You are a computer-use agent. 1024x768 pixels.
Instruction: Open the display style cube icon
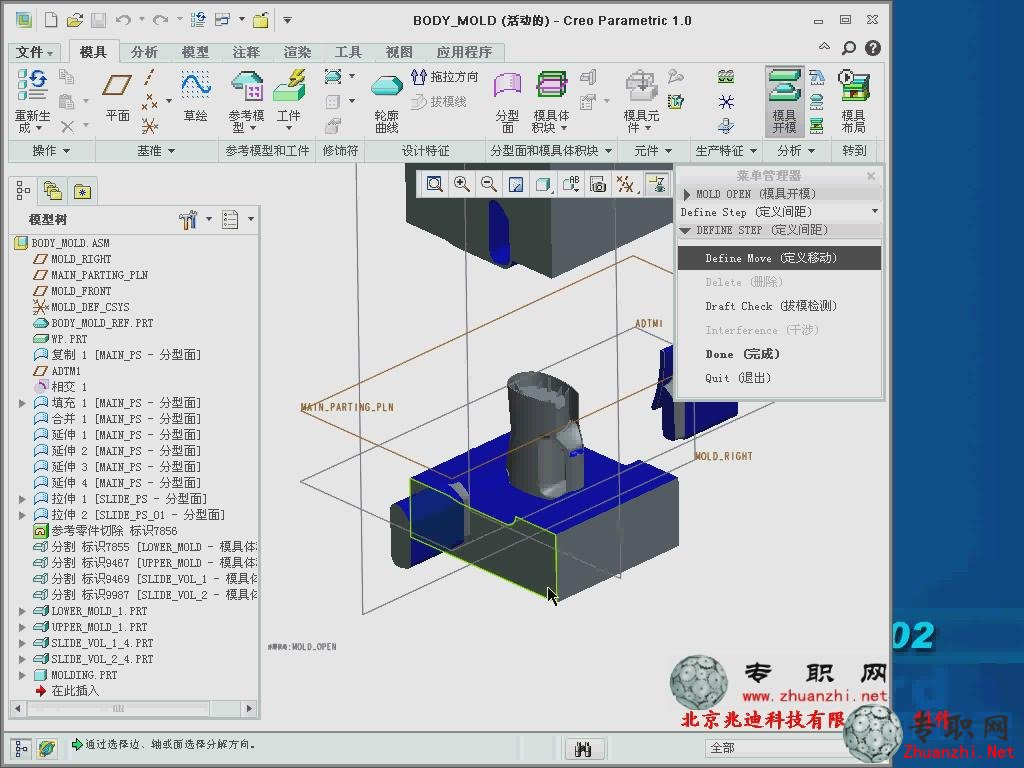click(543, 184)
